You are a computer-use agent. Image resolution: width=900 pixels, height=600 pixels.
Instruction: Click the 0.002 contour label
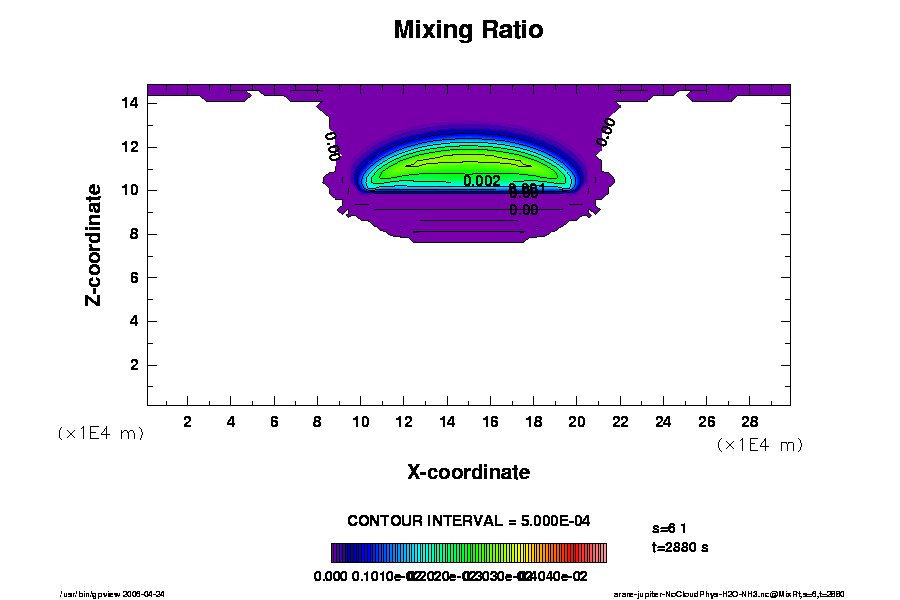coord(482,181)
